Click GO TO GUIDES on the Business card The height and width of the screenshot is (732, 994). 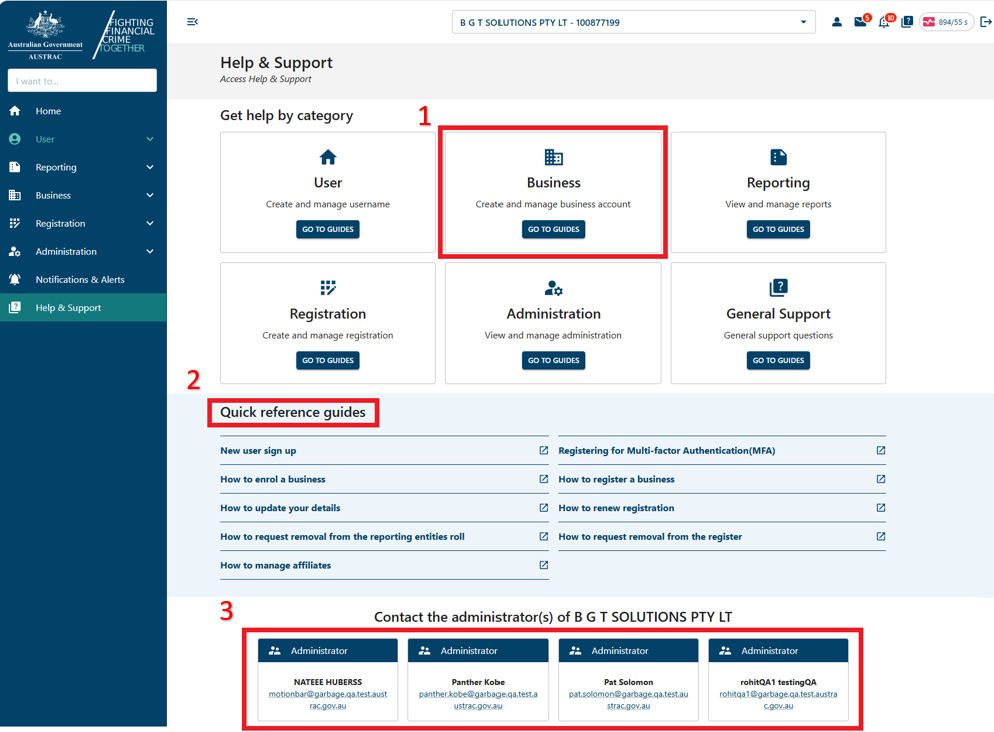(553, 229)
